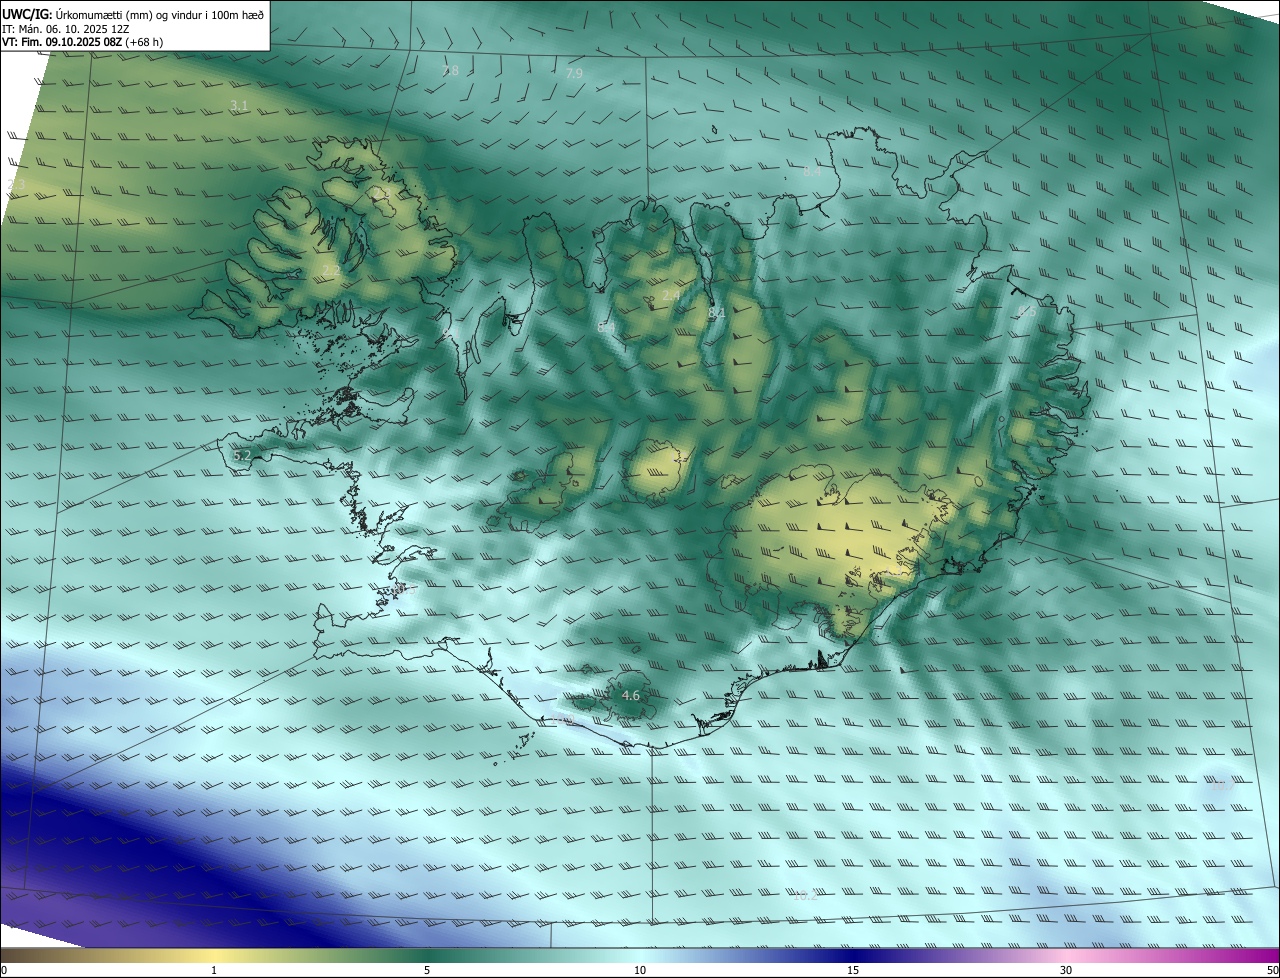Image resolution: width=1280 pixels, height=978 pixels.
Task: Click the 30 tick on the color scale
Action: point(1066,970)
